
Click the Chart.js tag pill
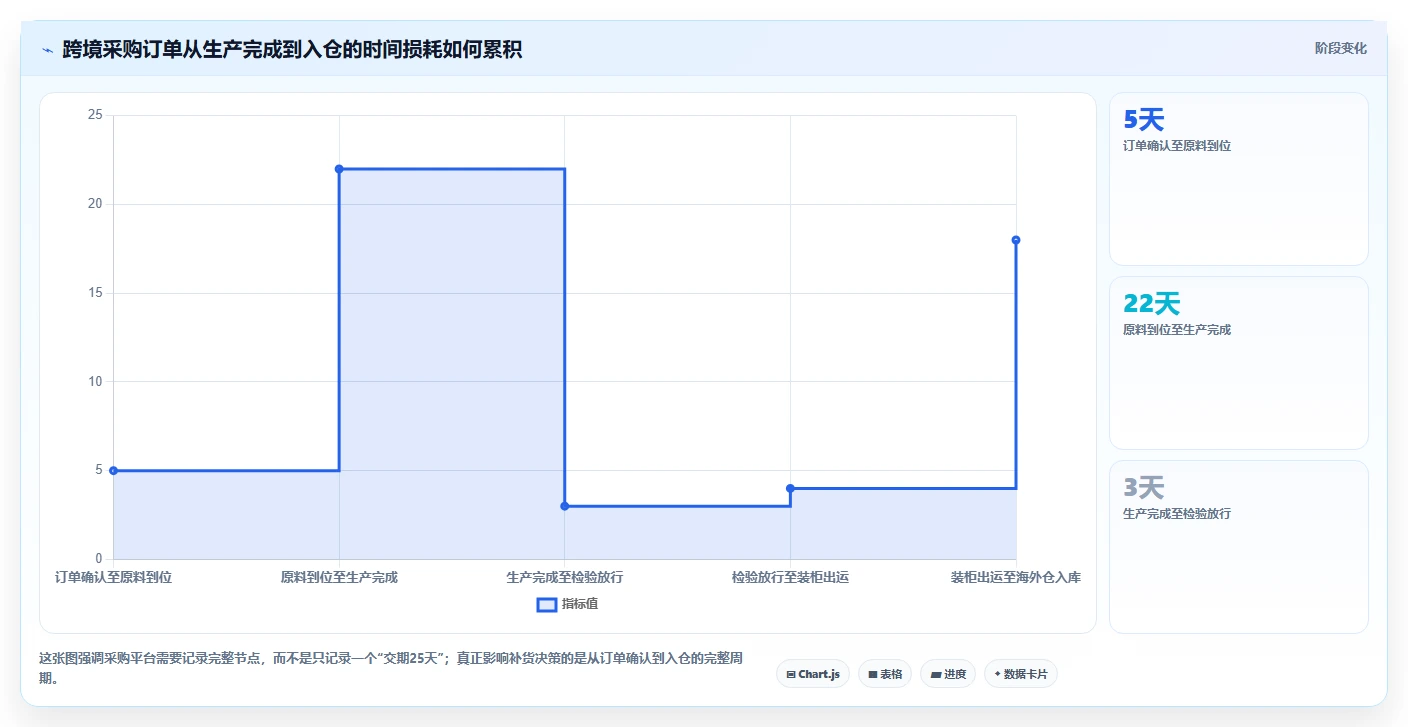click(x=813, y=674)
